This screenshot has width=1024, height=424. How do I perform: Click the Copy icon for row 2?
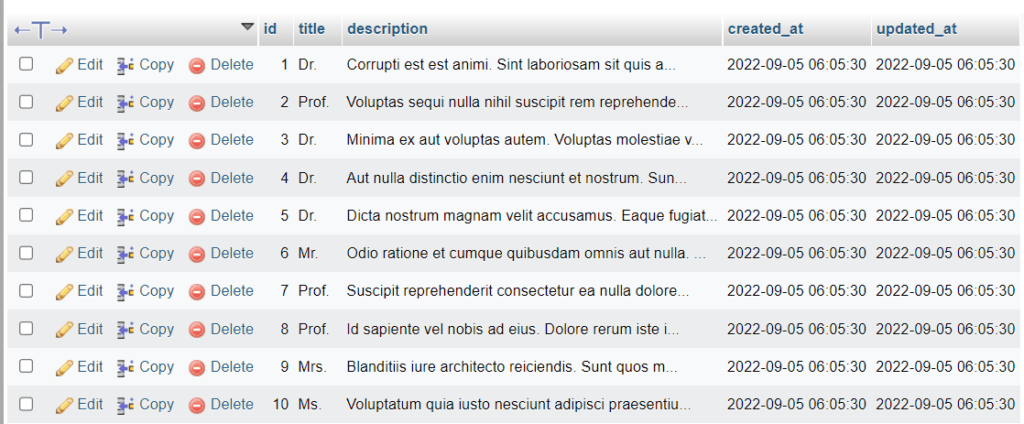(x=125, y=103)
